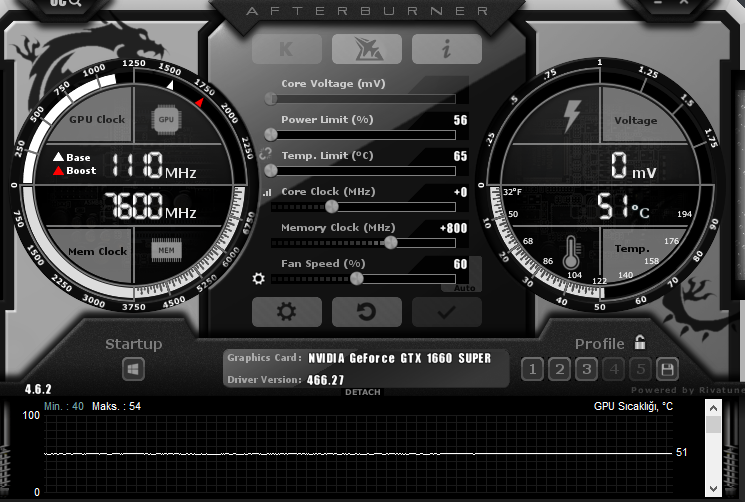Click the Power Limit value 56

point(460,120)
